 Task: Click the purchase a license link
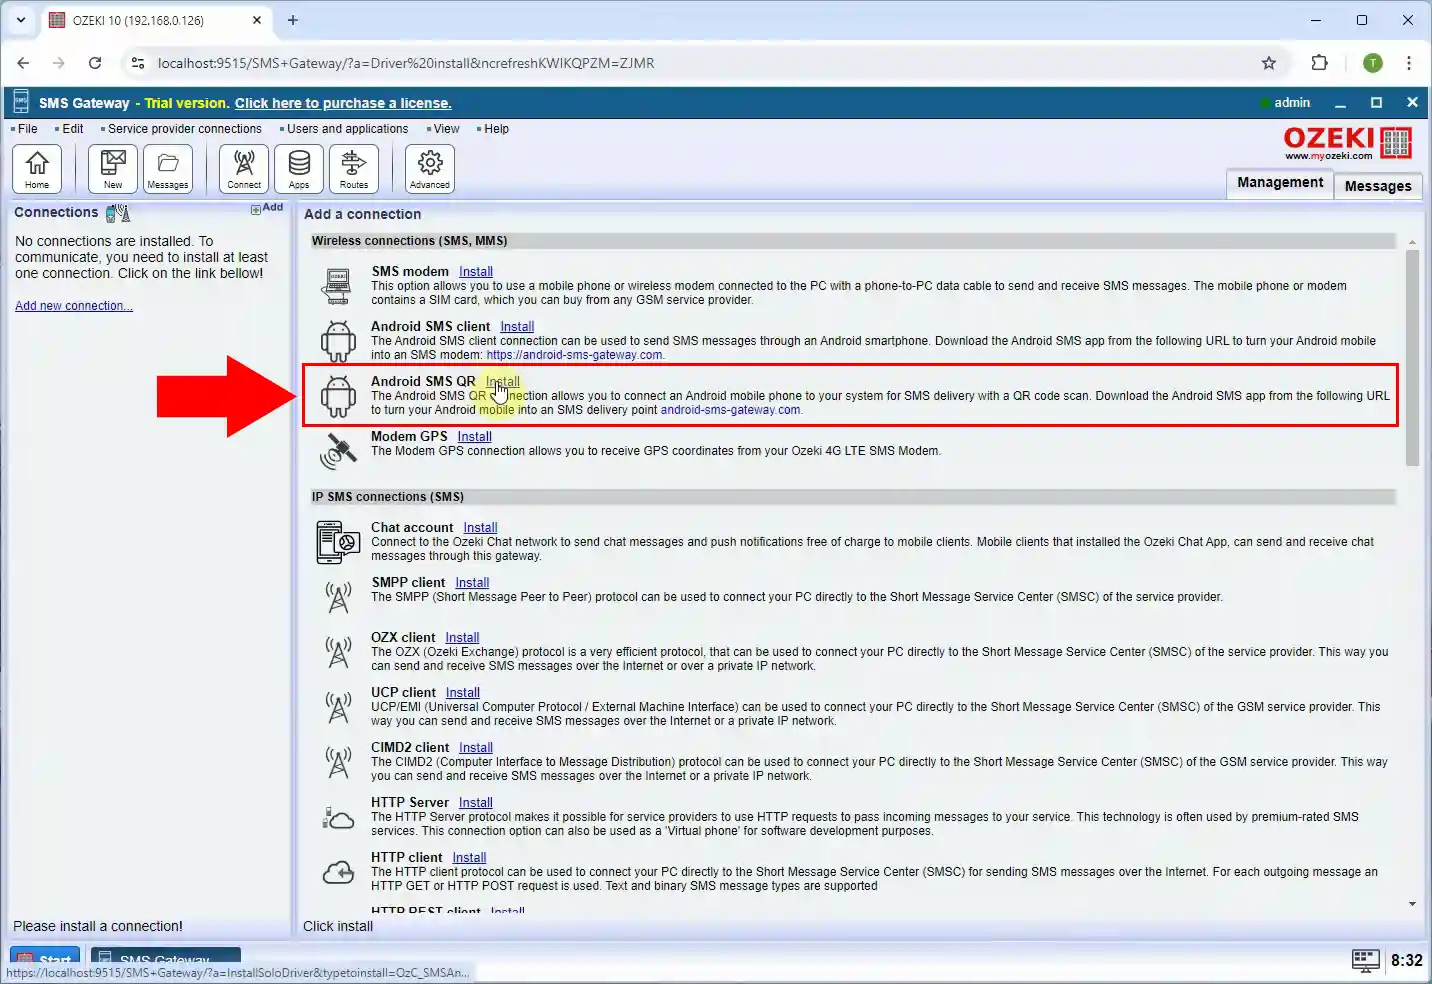pyautogui.click(x=343, y=103)
